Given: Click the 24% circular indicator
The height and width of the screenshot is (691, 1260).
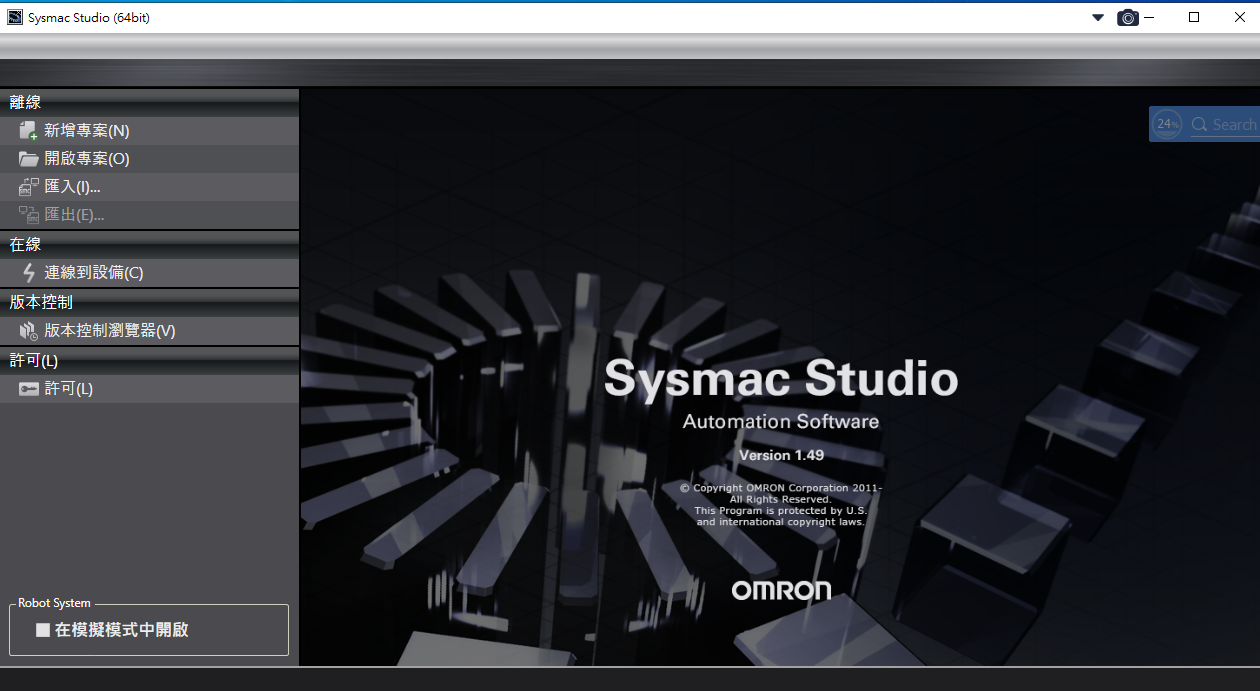Looking at the screenshot, I should [1167, 124].
